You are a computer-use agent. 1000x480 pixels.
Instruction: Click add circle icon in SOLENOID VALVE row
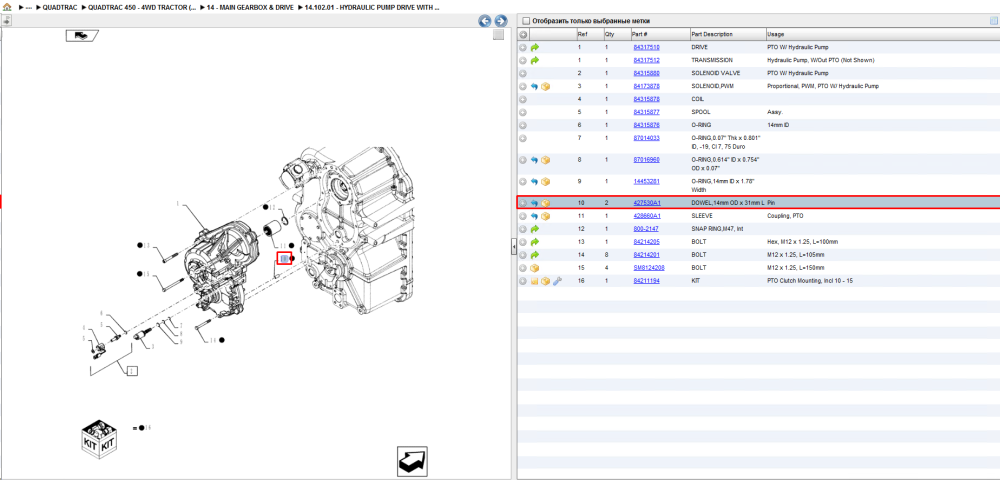[x=523, y=73]
